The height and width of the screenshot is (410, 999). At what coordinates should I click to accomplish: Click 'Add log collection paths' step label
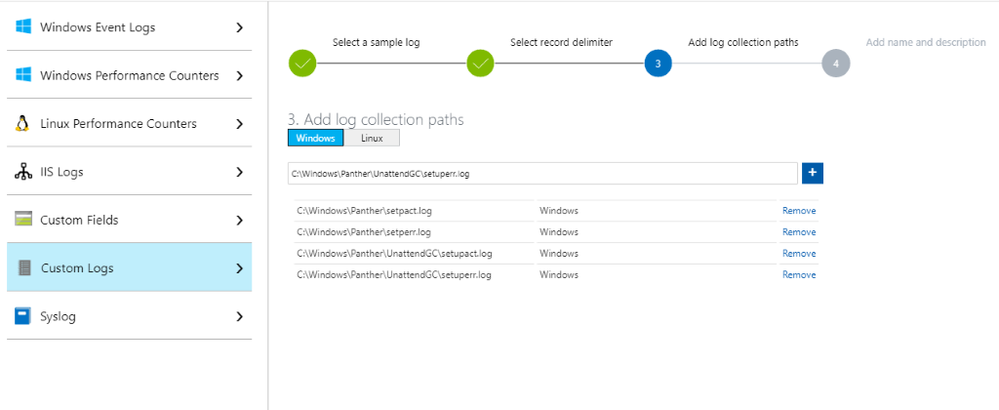coord(743,43)
